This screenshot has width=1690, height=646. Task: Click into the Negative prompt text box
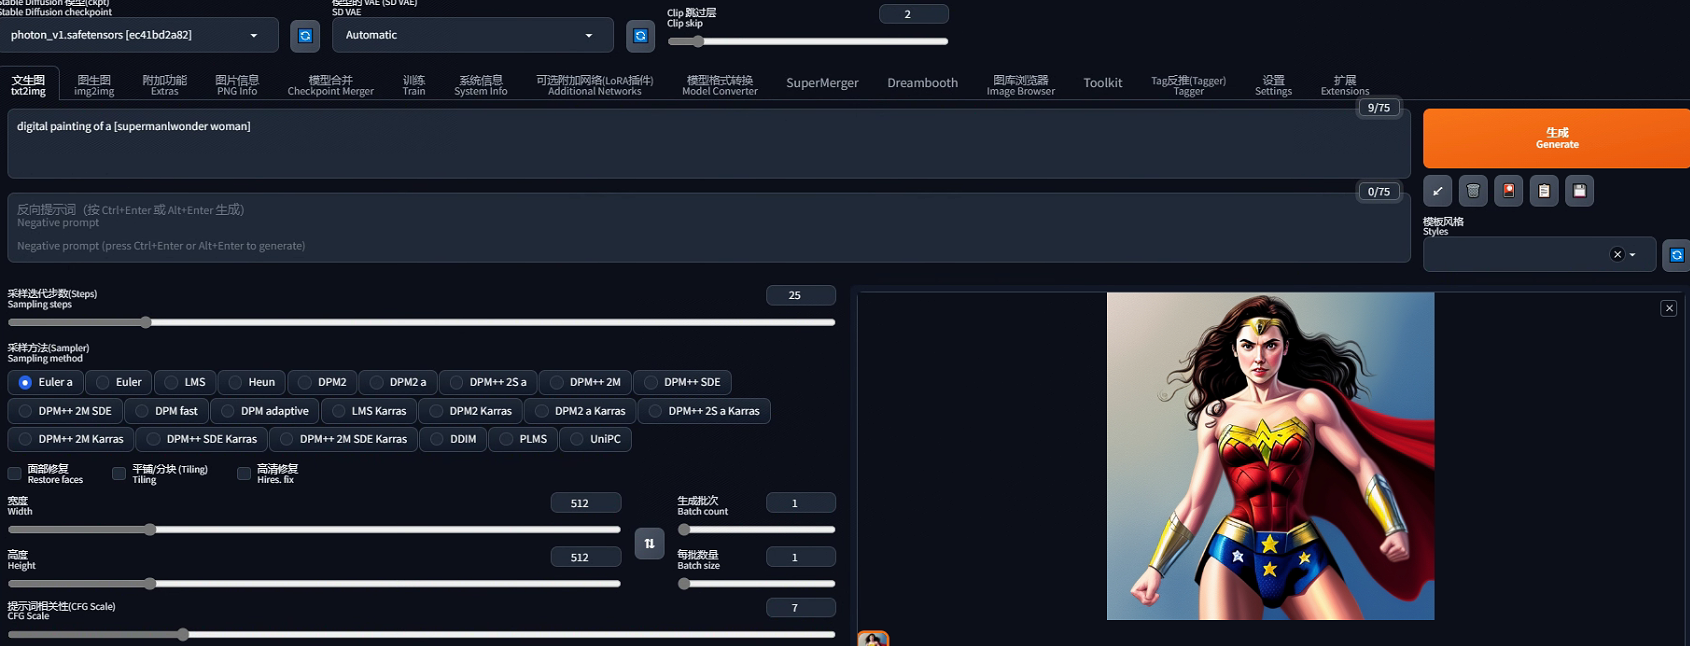709,228
